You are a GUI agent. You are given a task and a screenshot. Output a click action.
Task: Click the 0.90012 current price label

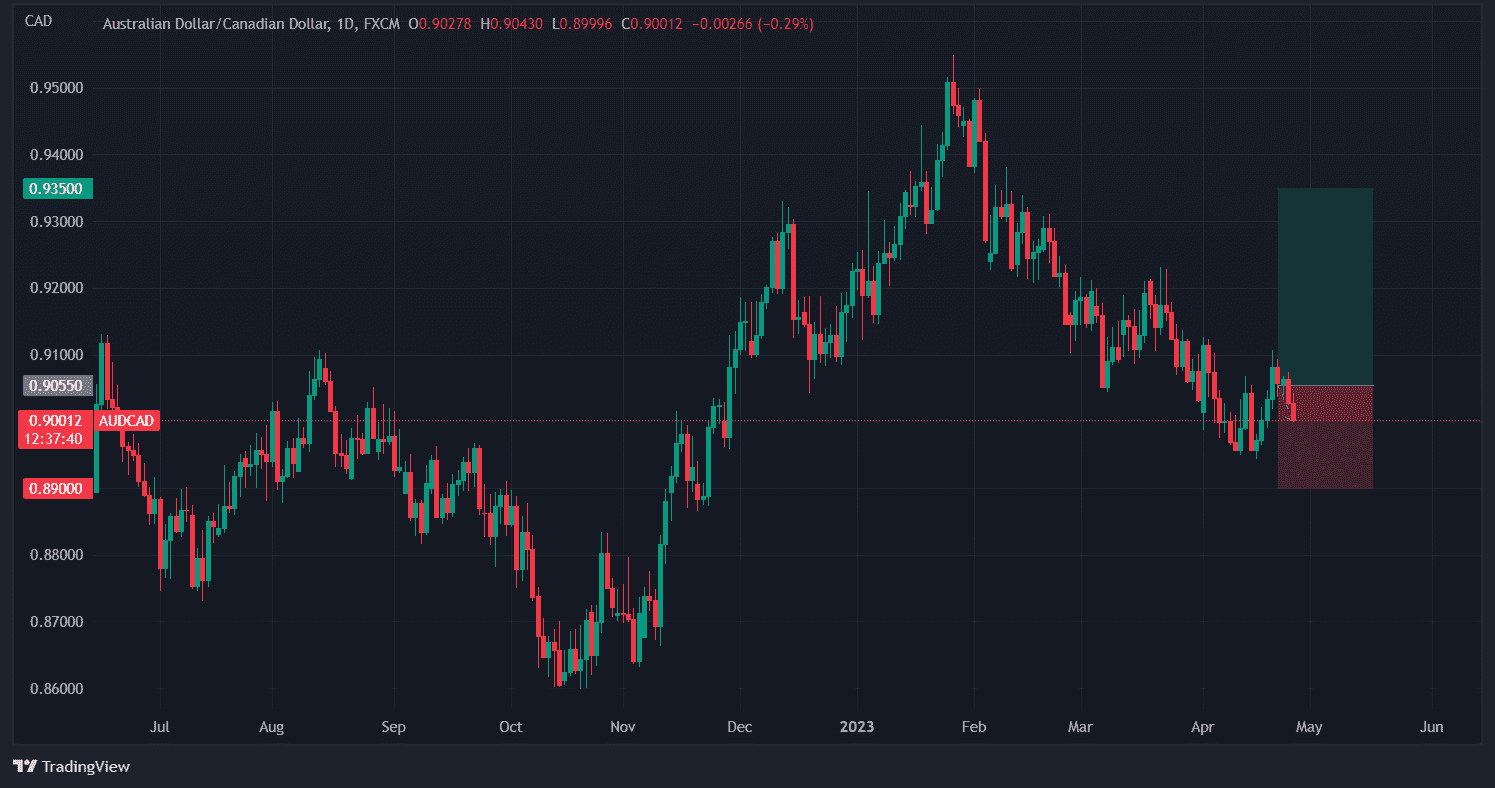tap(56, 421)
